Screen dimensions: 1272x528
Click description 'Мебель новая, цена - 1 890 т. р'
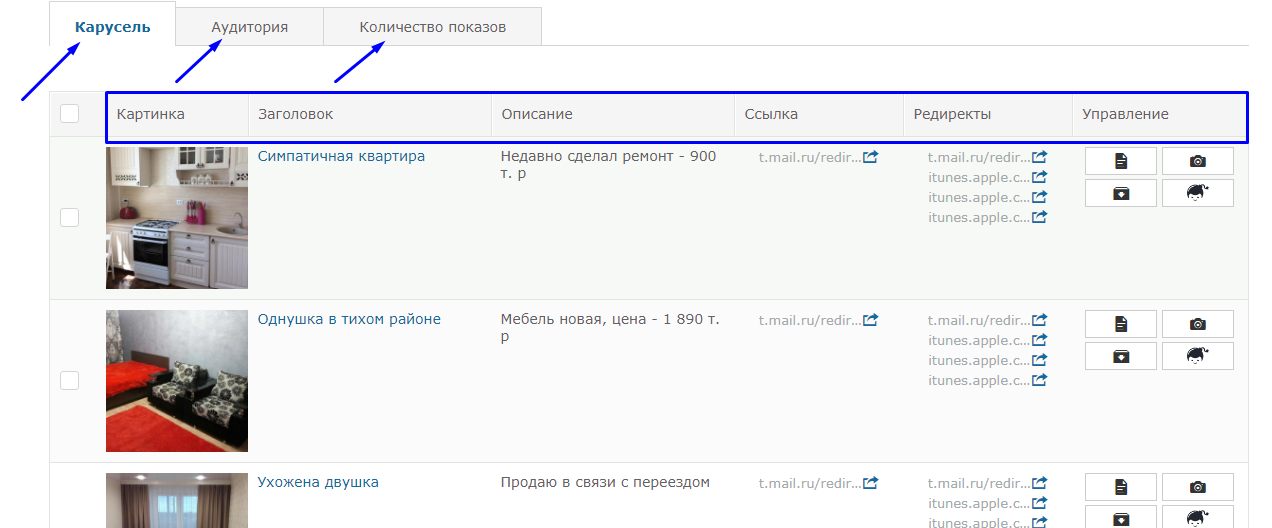(610, 328)
